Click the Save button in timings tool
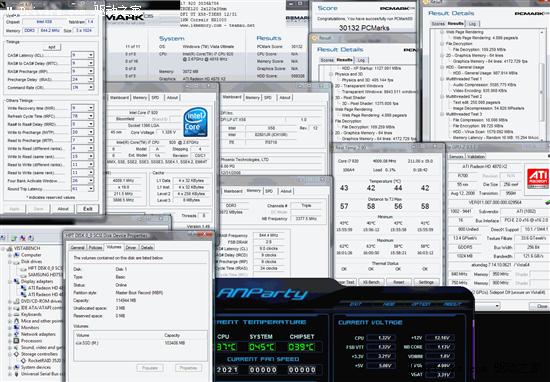Viewport: 550px width, 382px height. tap(39, 209)
